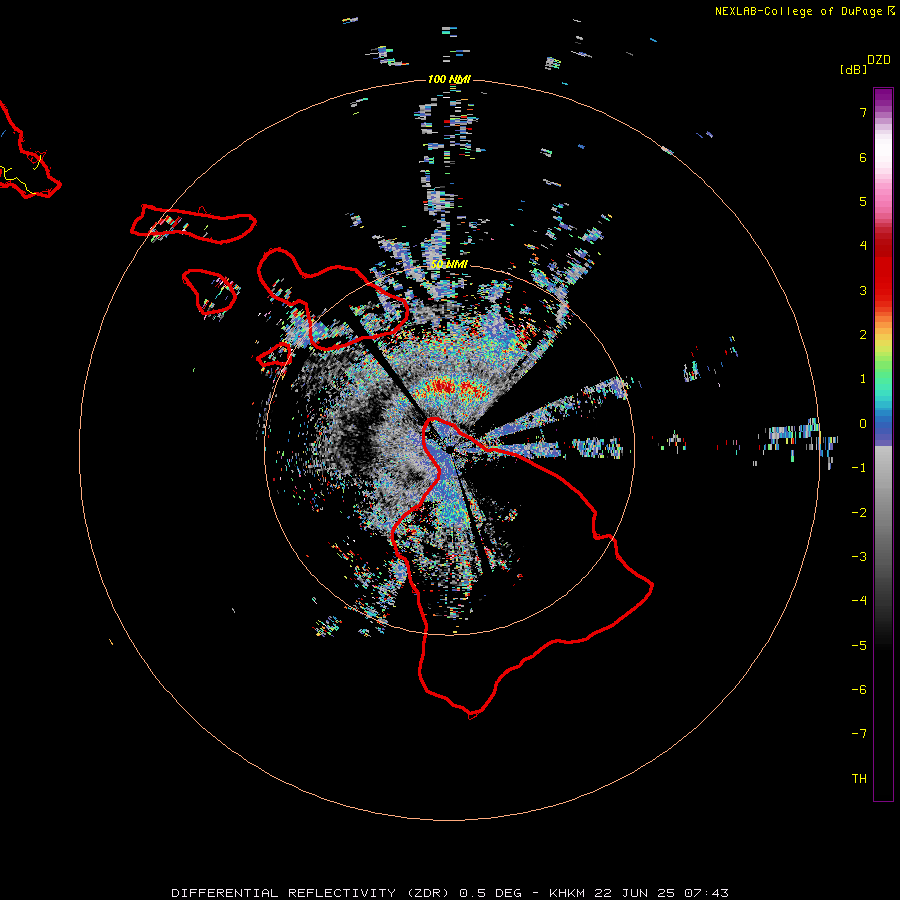This screenshot has height=900, width=900.
Task: Click the TH threshold label on legend
Action: [859, 779]
